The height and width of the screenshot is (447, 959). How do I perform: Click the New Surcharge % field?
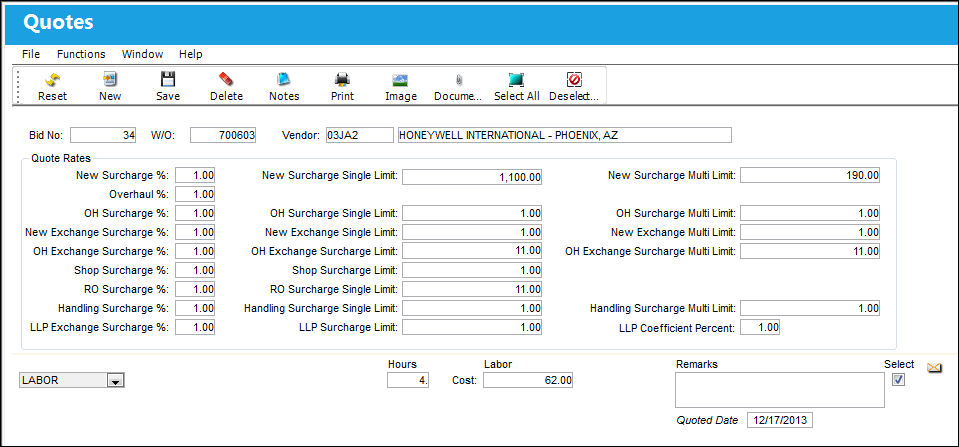(x=195, y=175)
